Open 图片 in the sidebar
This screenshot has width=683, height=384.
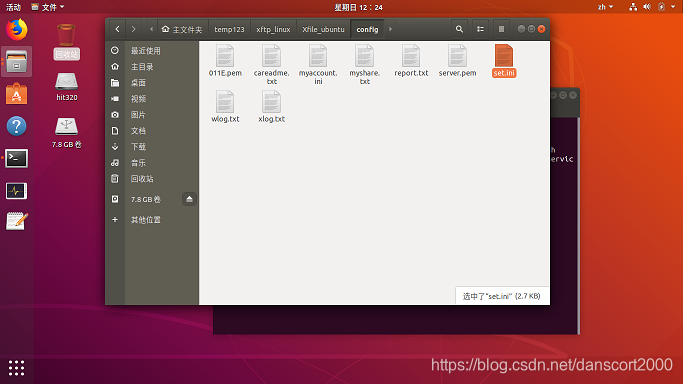(152, 115)
